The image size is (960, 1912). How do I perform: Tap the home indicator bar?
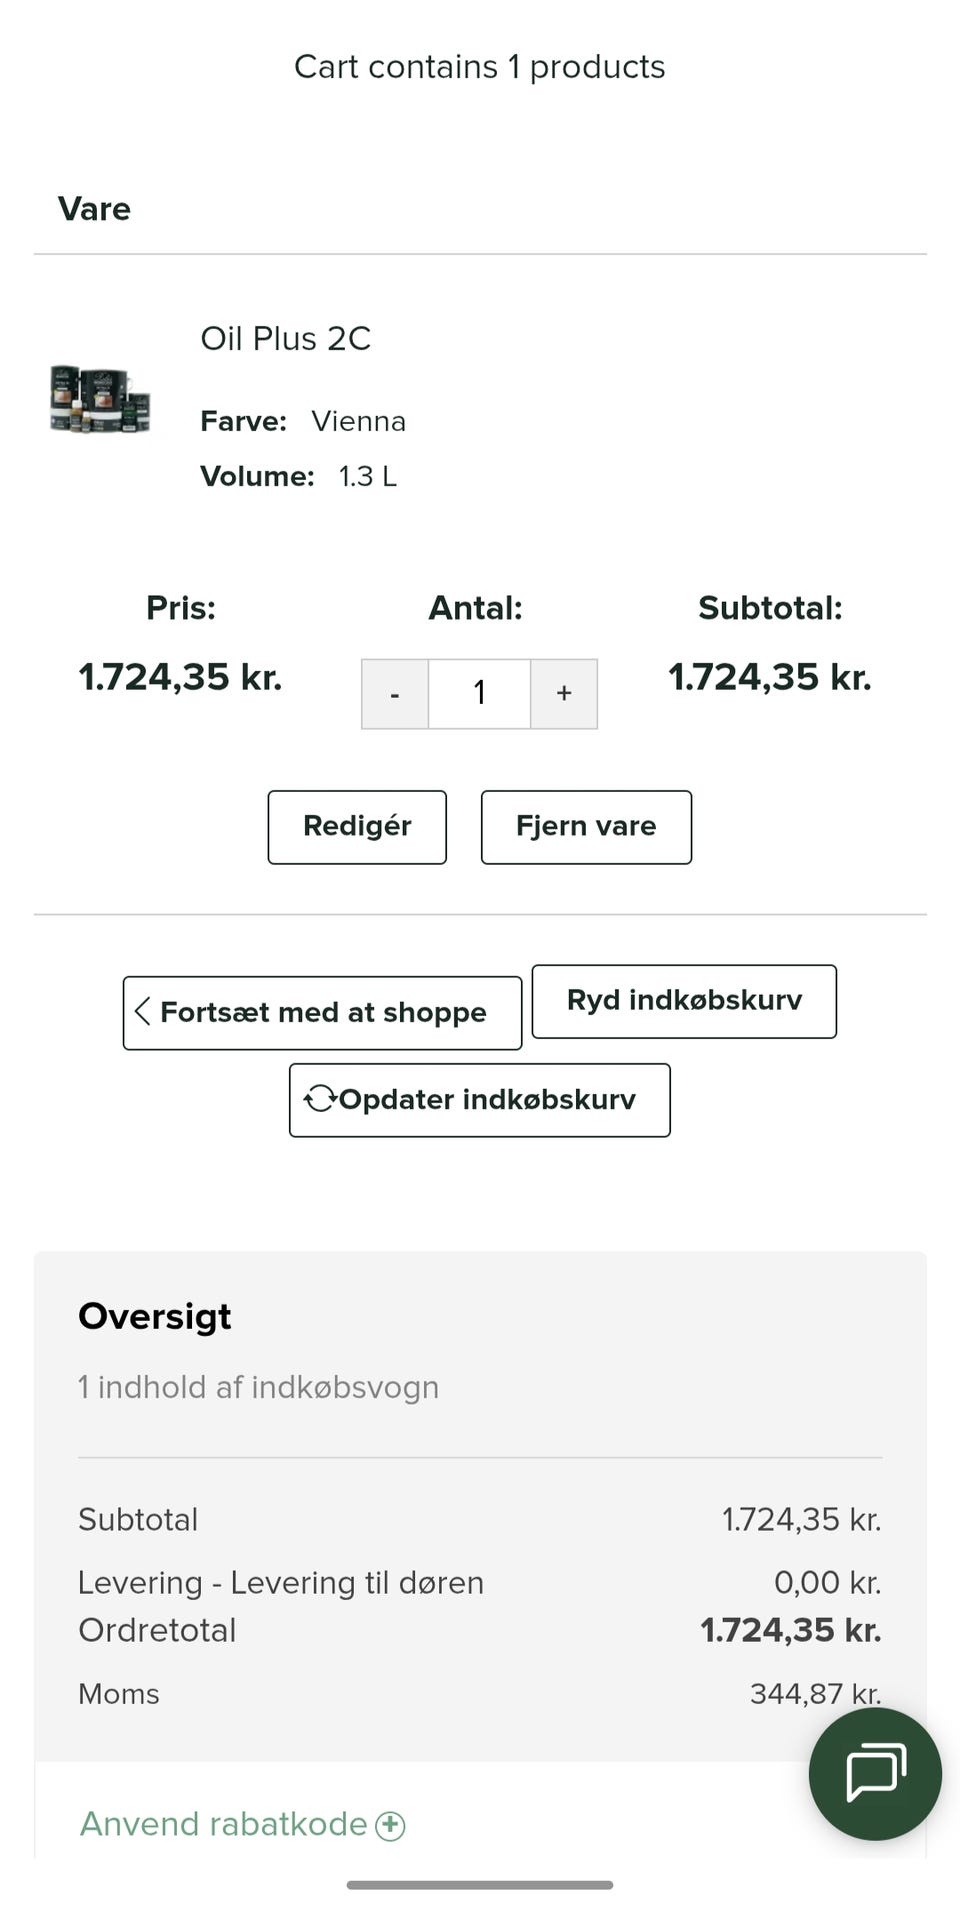coord(480,1885)
